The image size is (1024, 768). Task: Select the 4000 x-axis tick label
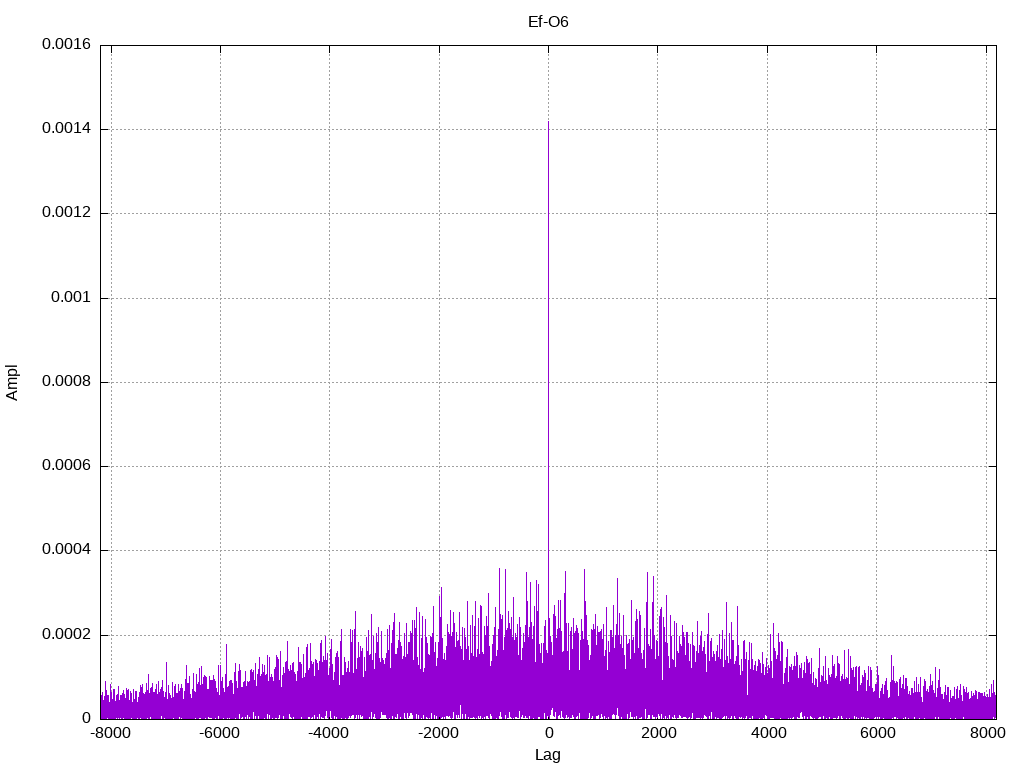tap(768, 733)
